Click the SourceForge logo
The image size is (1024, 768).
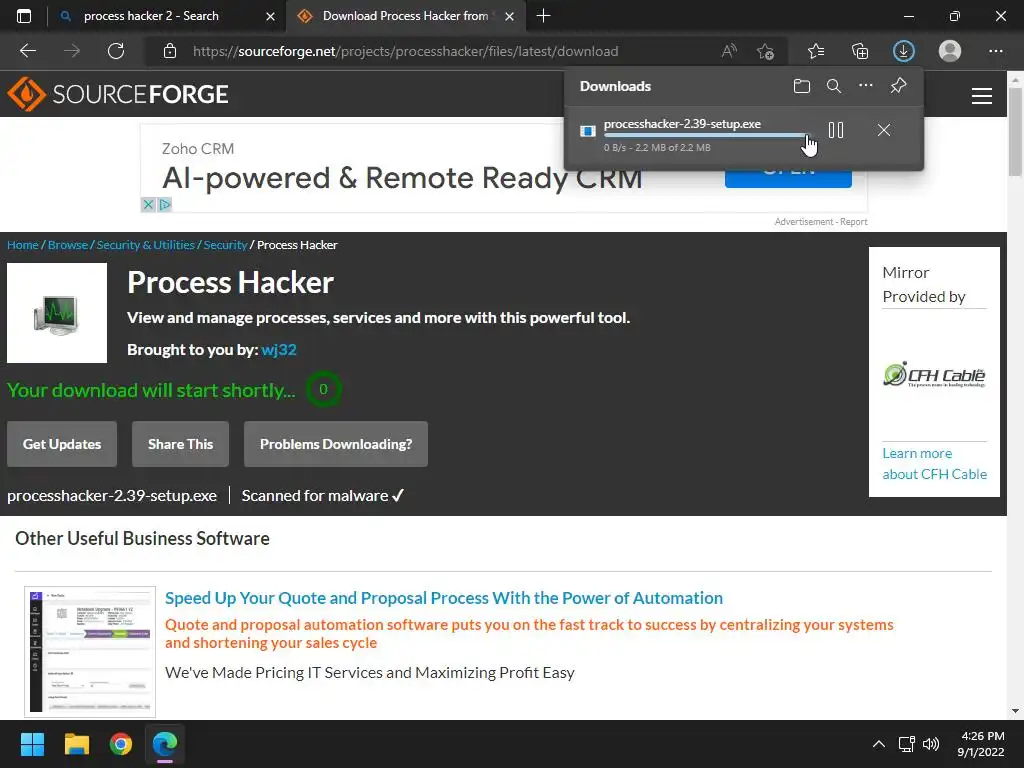point(118,94)
